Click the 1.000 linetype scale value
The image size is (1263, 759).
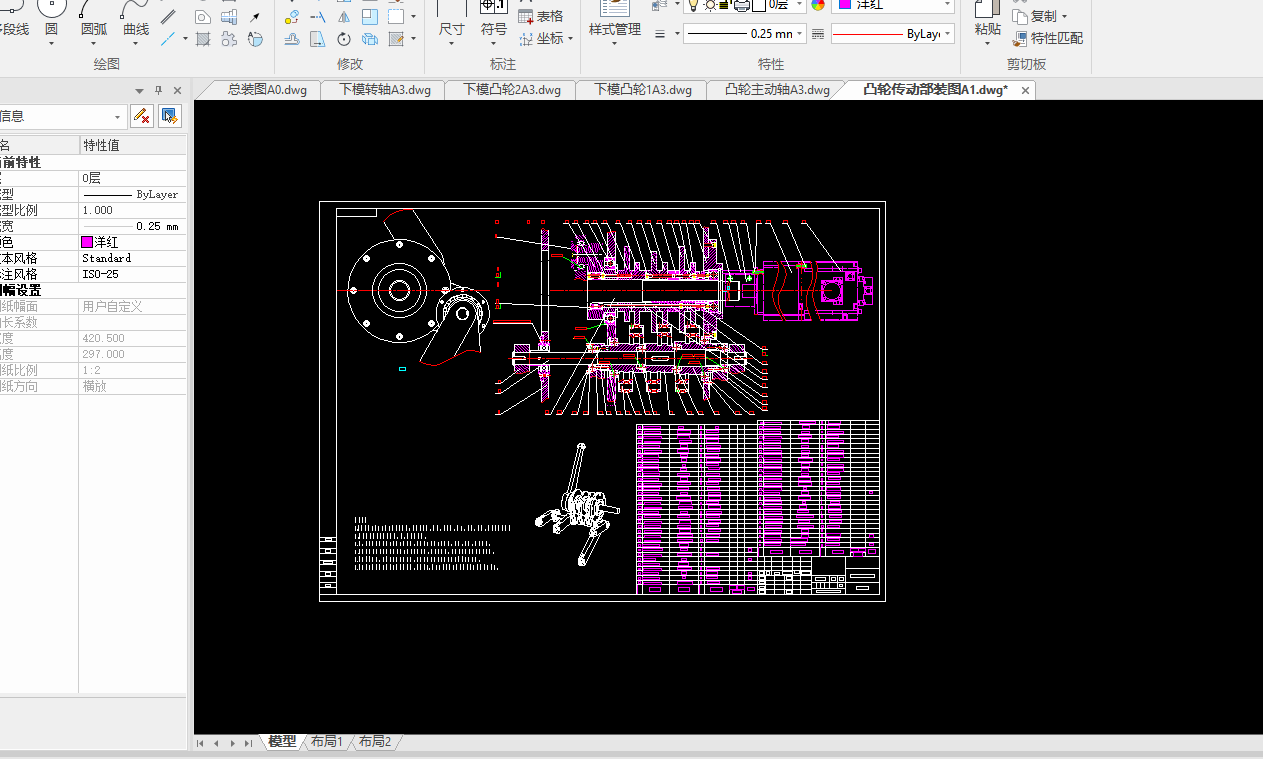[132, 210]
